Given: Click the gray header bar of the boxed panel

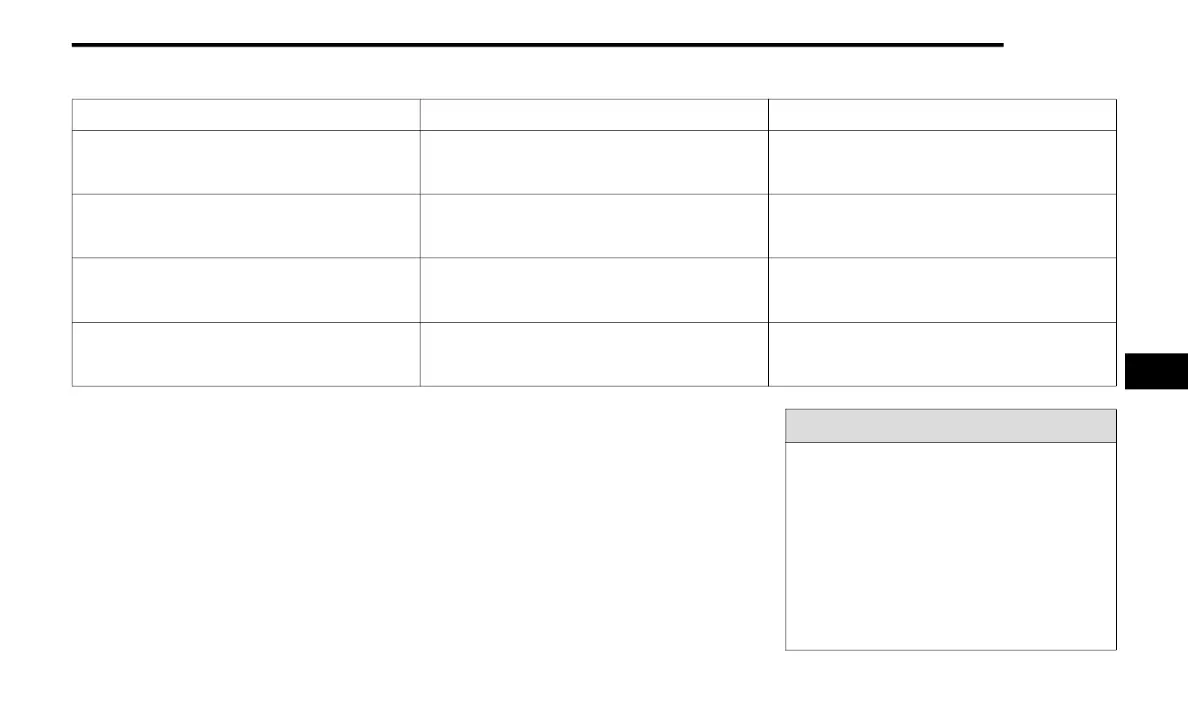Looking at the screenshot, I should tap(950, 426).
